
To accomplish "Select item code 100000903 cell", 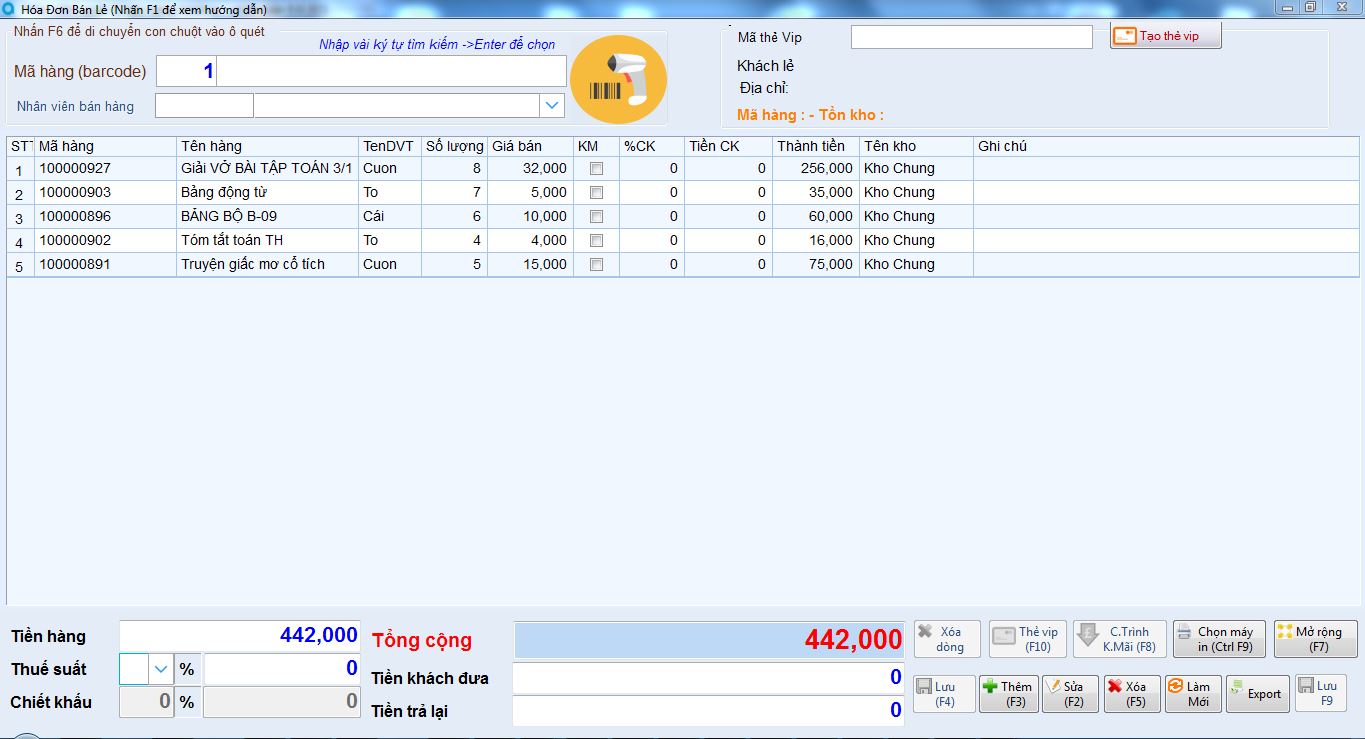I will (x=106, y=192).
